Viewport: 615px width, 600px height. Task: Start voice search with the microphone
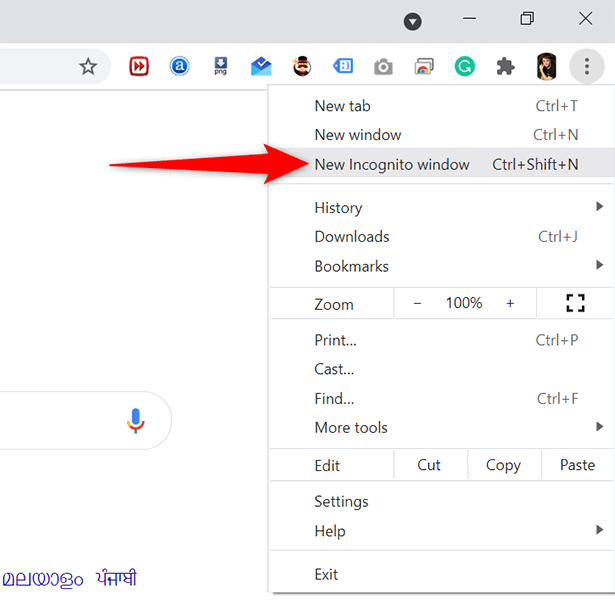(x=136, y=420)
